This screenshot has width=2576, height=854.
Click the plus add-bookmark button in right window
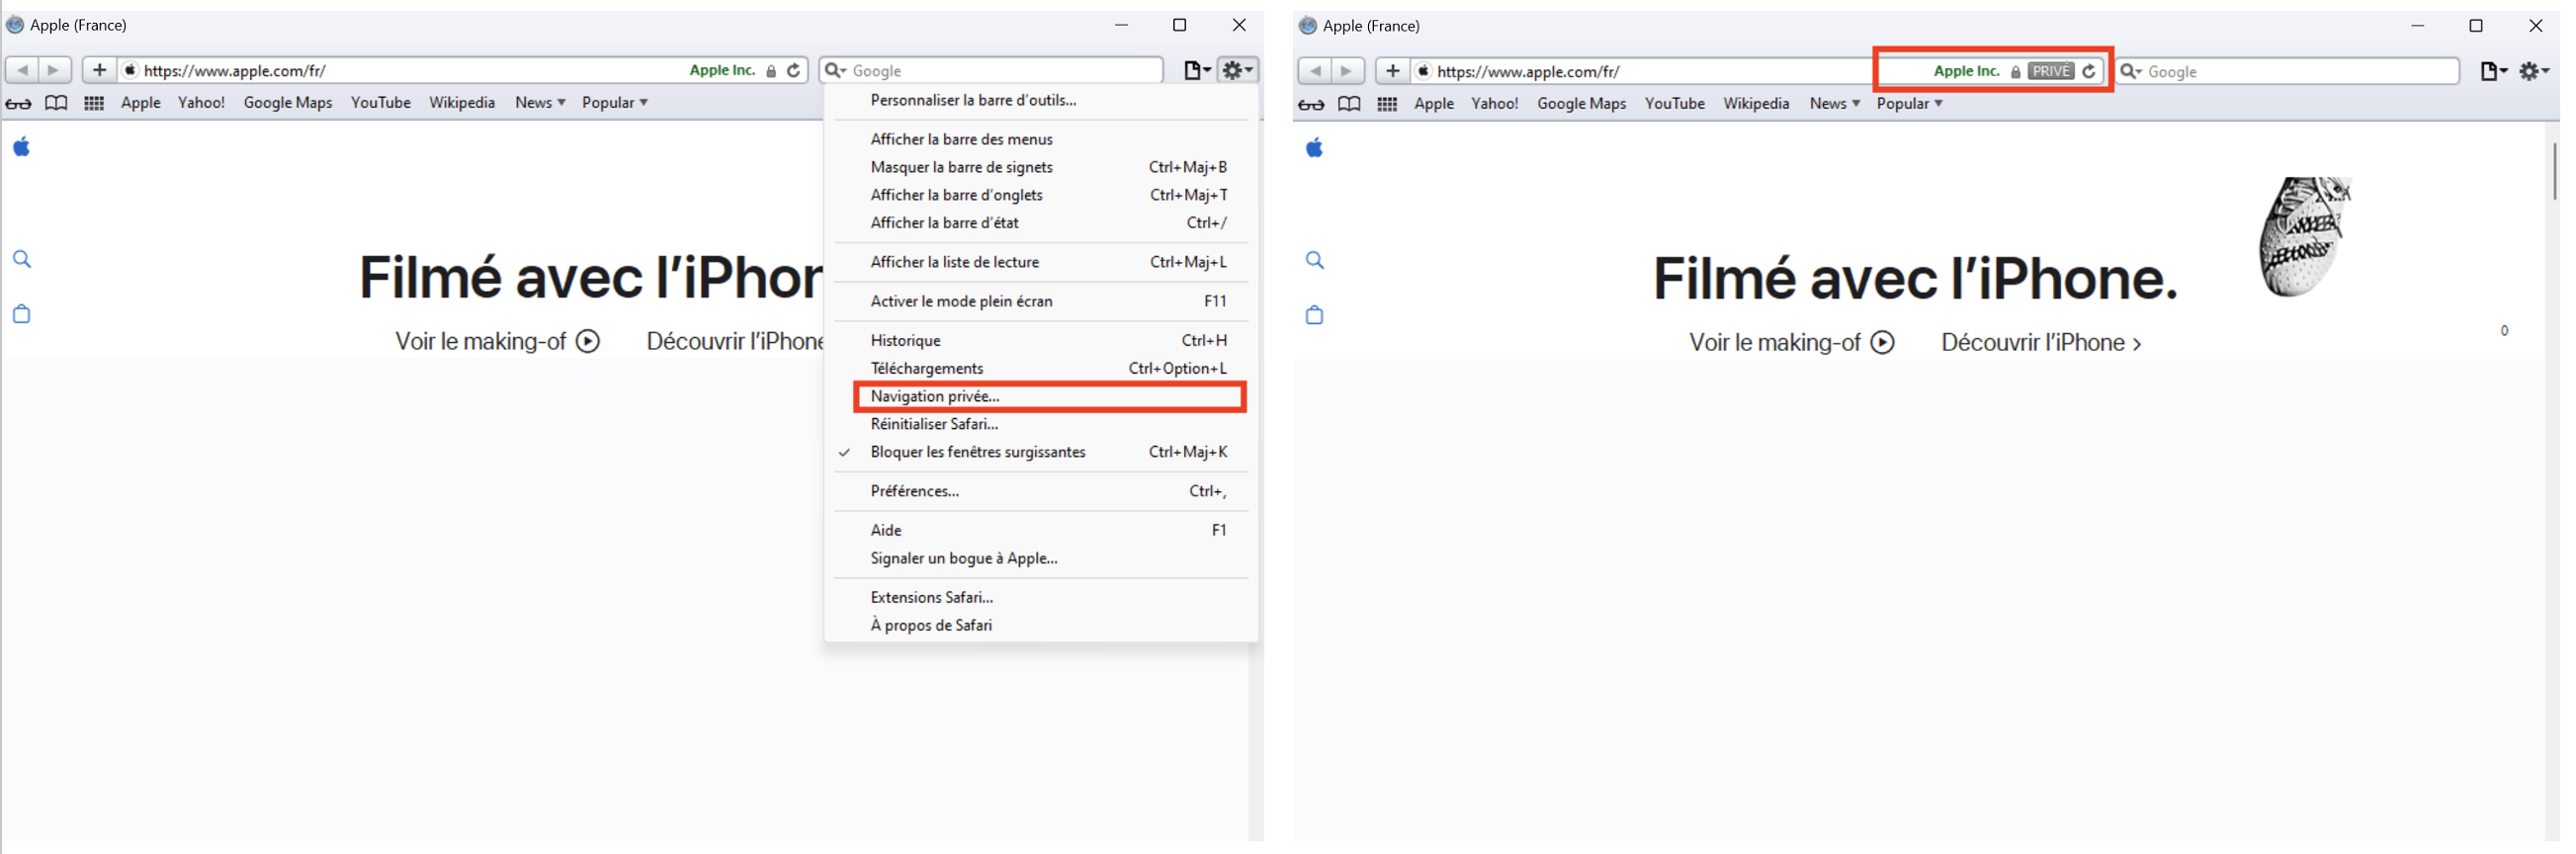click(1392, 71)
